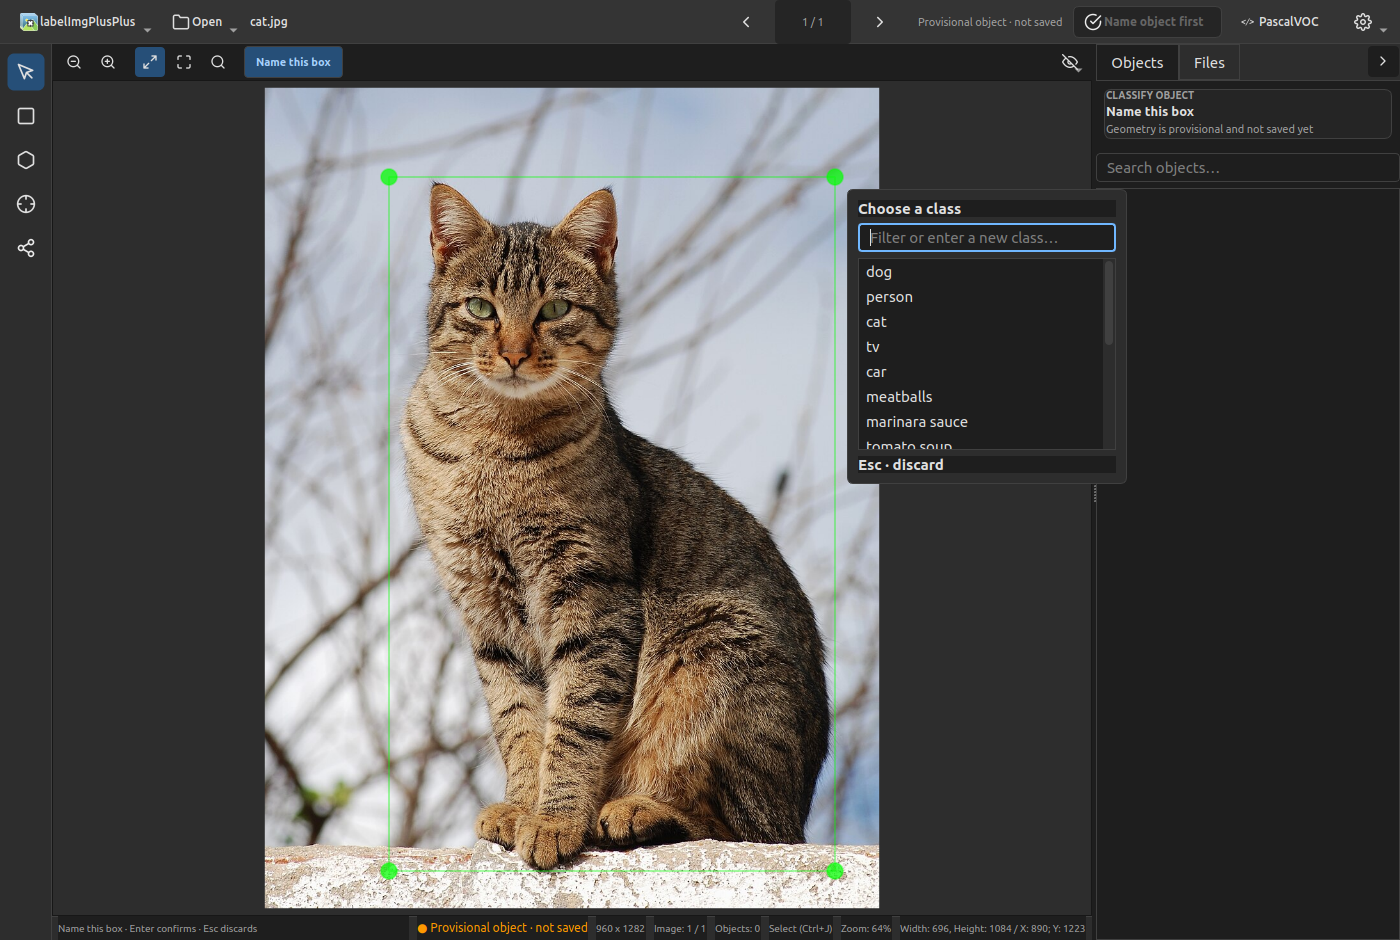Image resolution: width=1400 pixels, height=940 pixels.
Task: Switch to the Files tab
Action: pos(1209,63)
